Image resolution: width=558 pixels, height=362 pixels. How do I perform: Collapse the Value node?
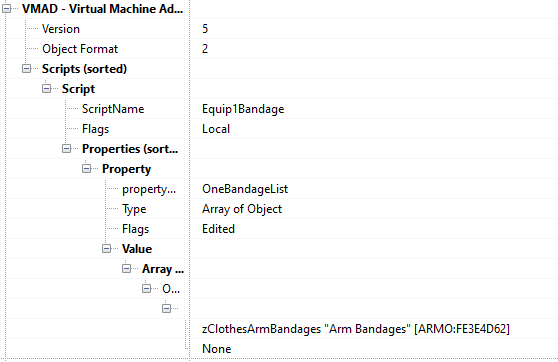(x=106, y=248)
